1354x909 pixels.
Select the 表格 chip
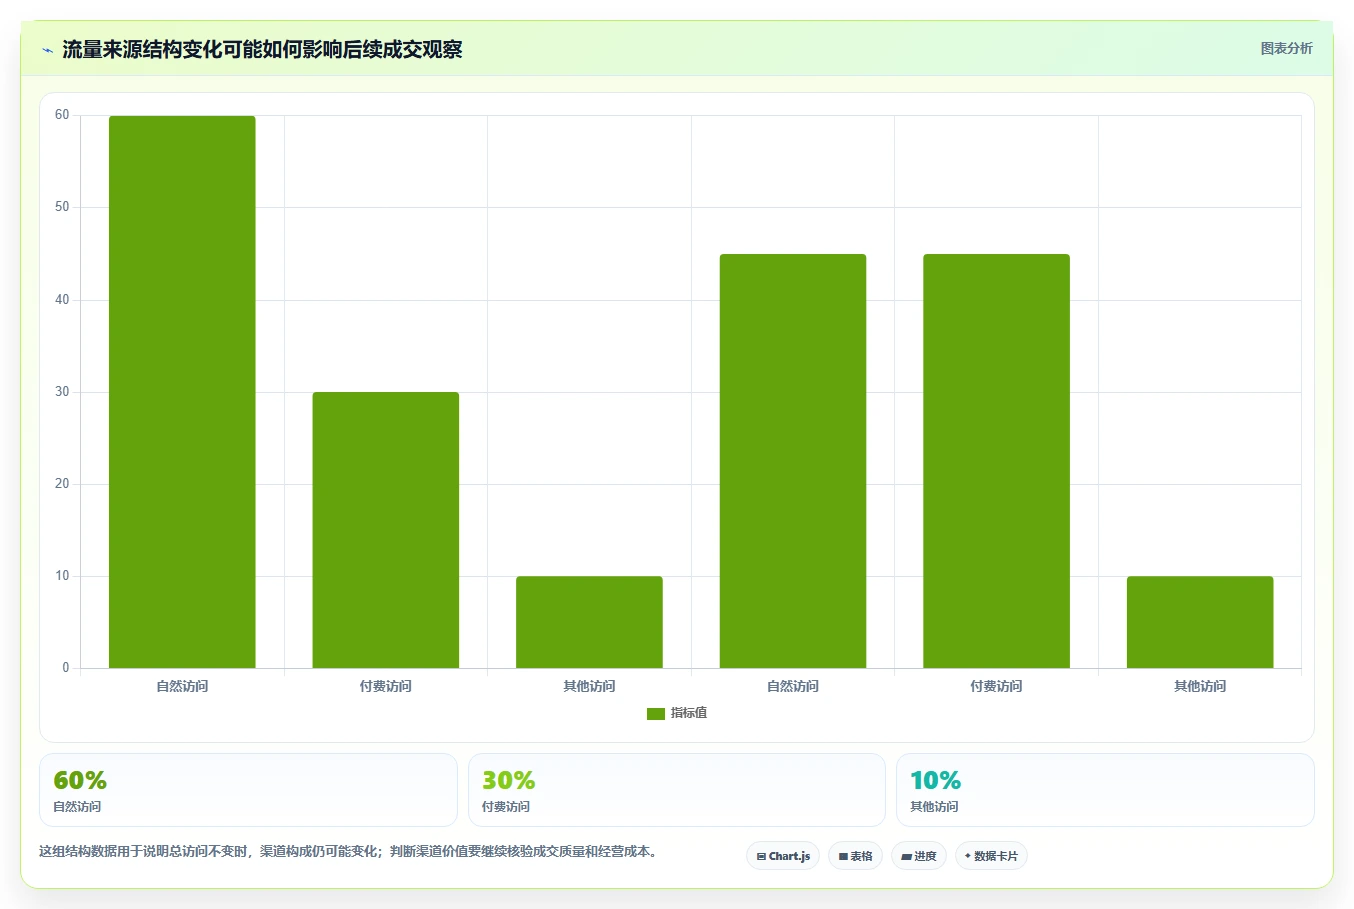(855, 856)
